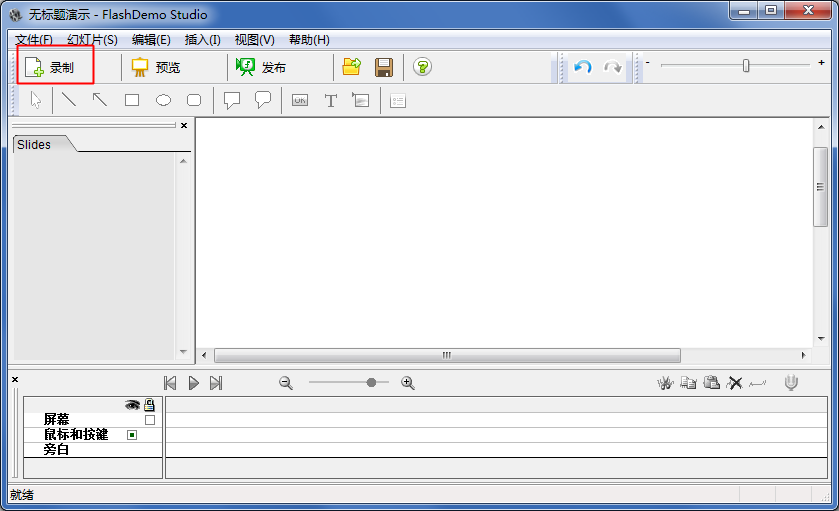Viewport: 839px width, 511px height.
Task: Select the arrow line tool
Action: tap(100, 100)
